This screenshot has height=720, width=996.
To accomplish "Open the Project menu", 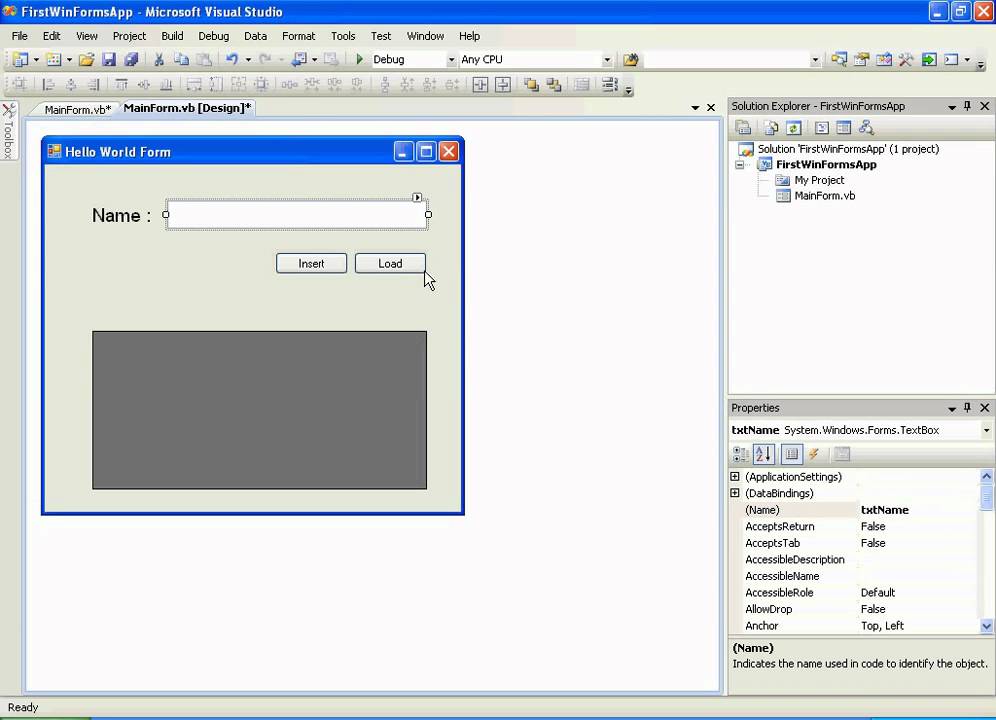I will tap(129, 36).
